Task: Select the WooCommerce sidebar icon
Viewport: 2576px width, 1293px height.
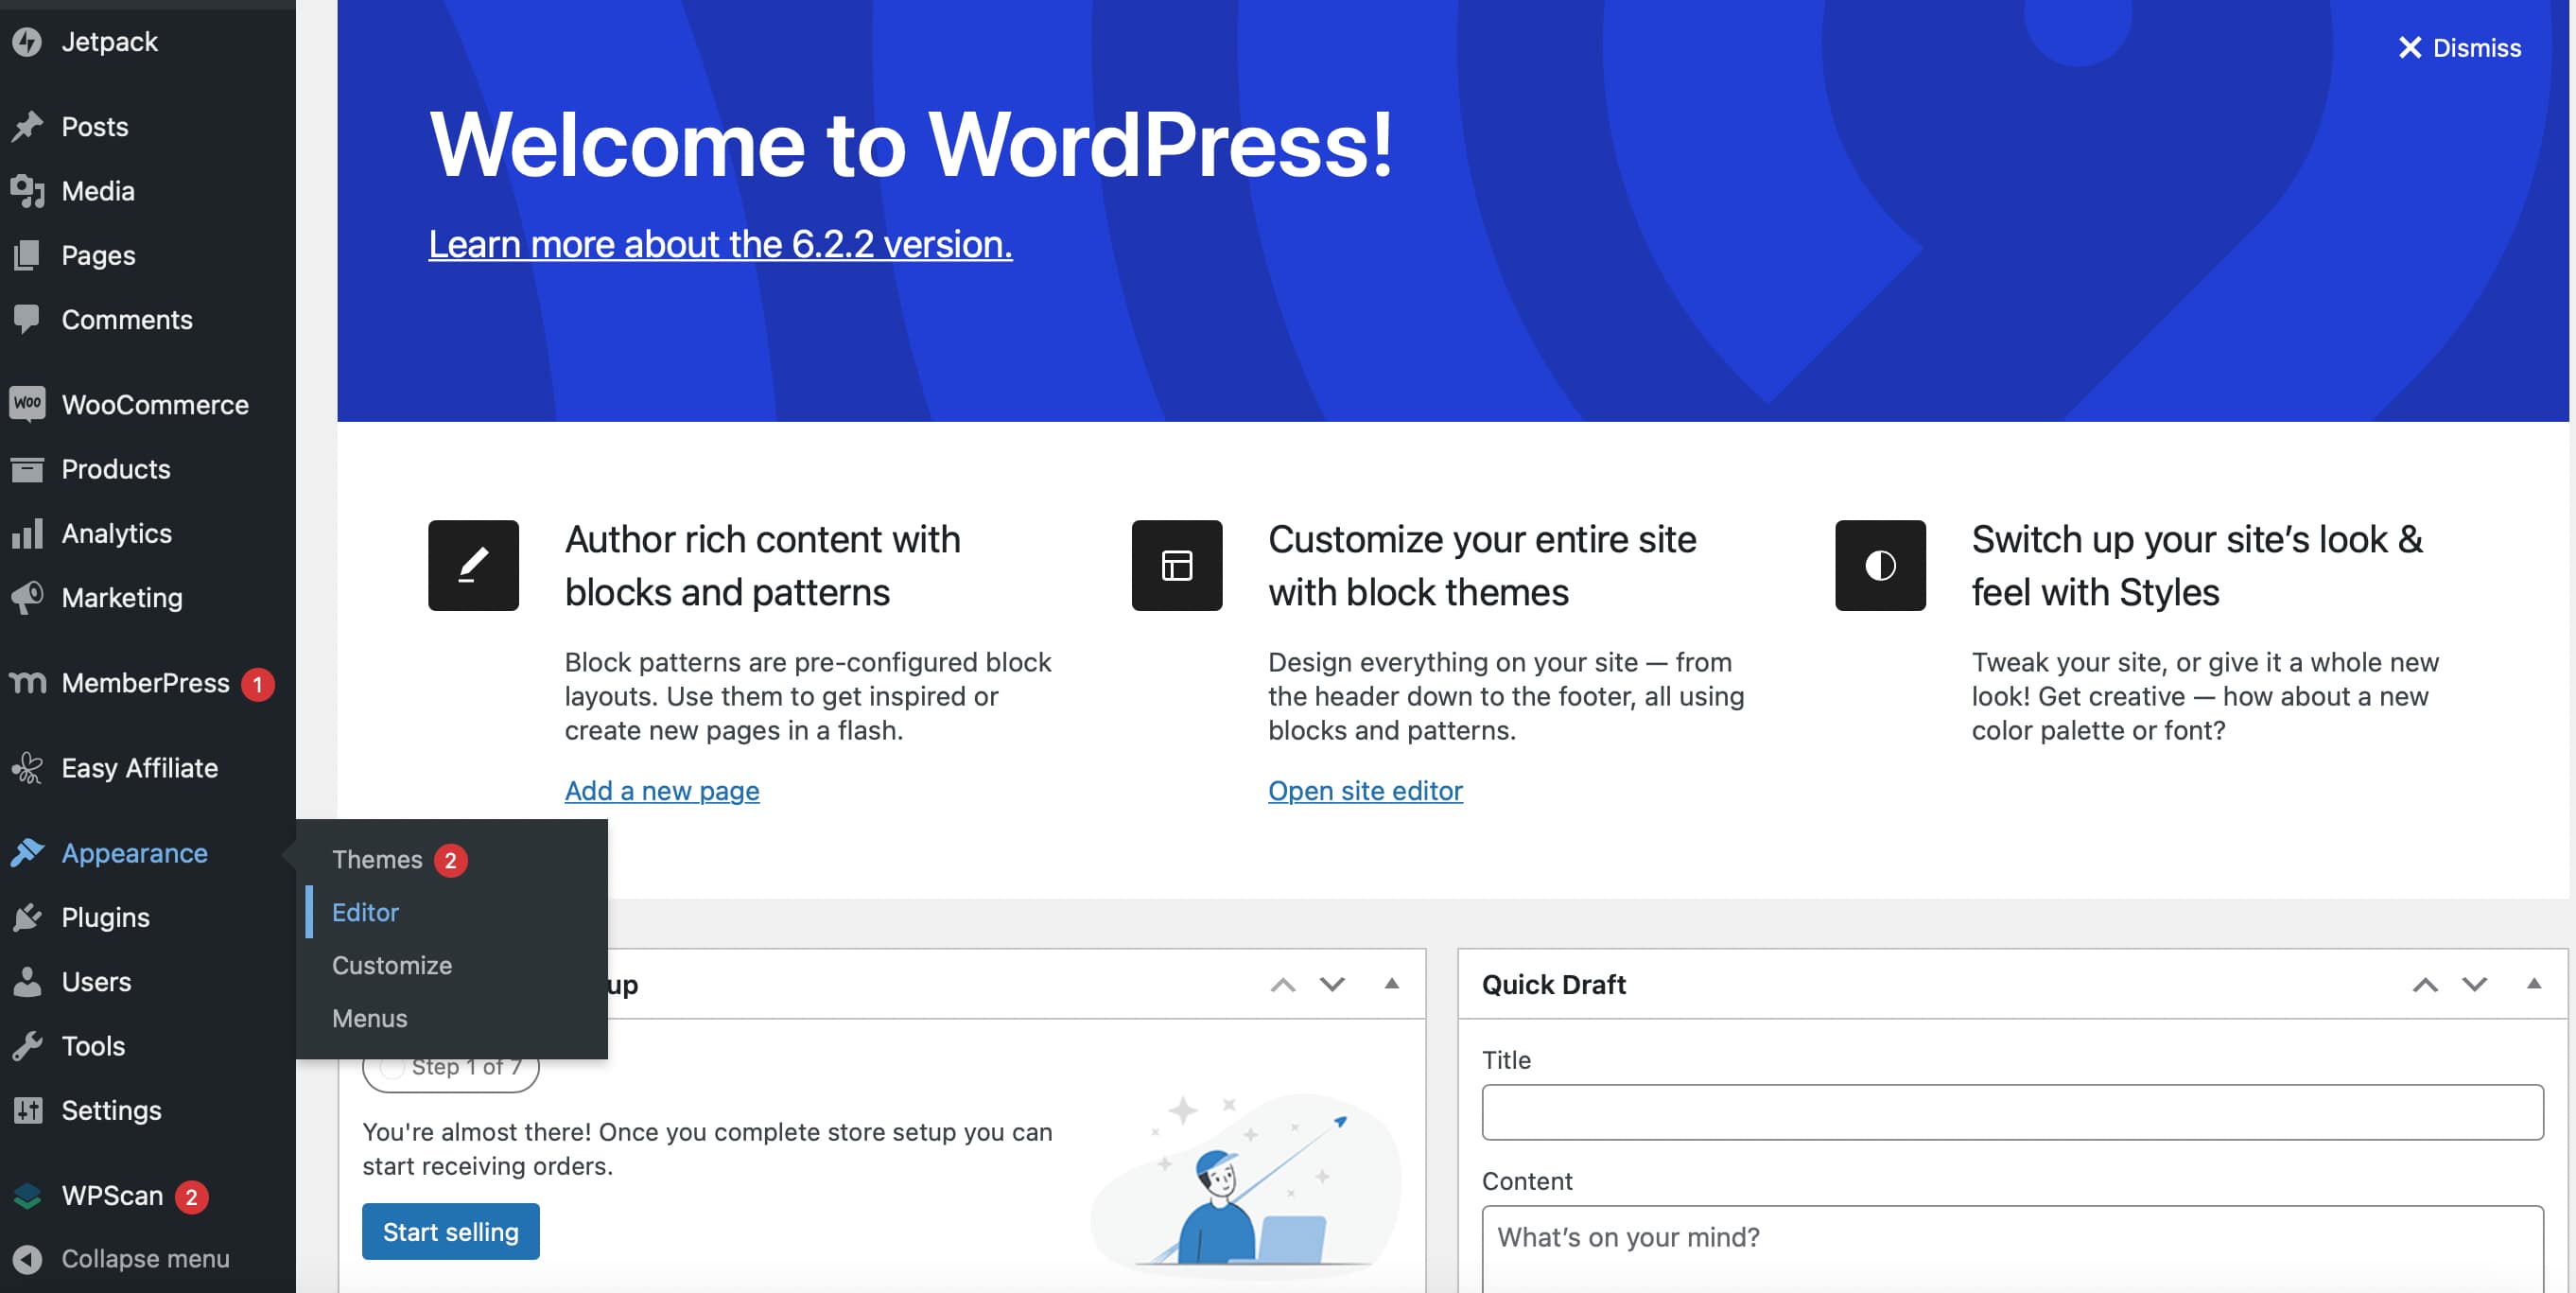Action: point(27,404)
